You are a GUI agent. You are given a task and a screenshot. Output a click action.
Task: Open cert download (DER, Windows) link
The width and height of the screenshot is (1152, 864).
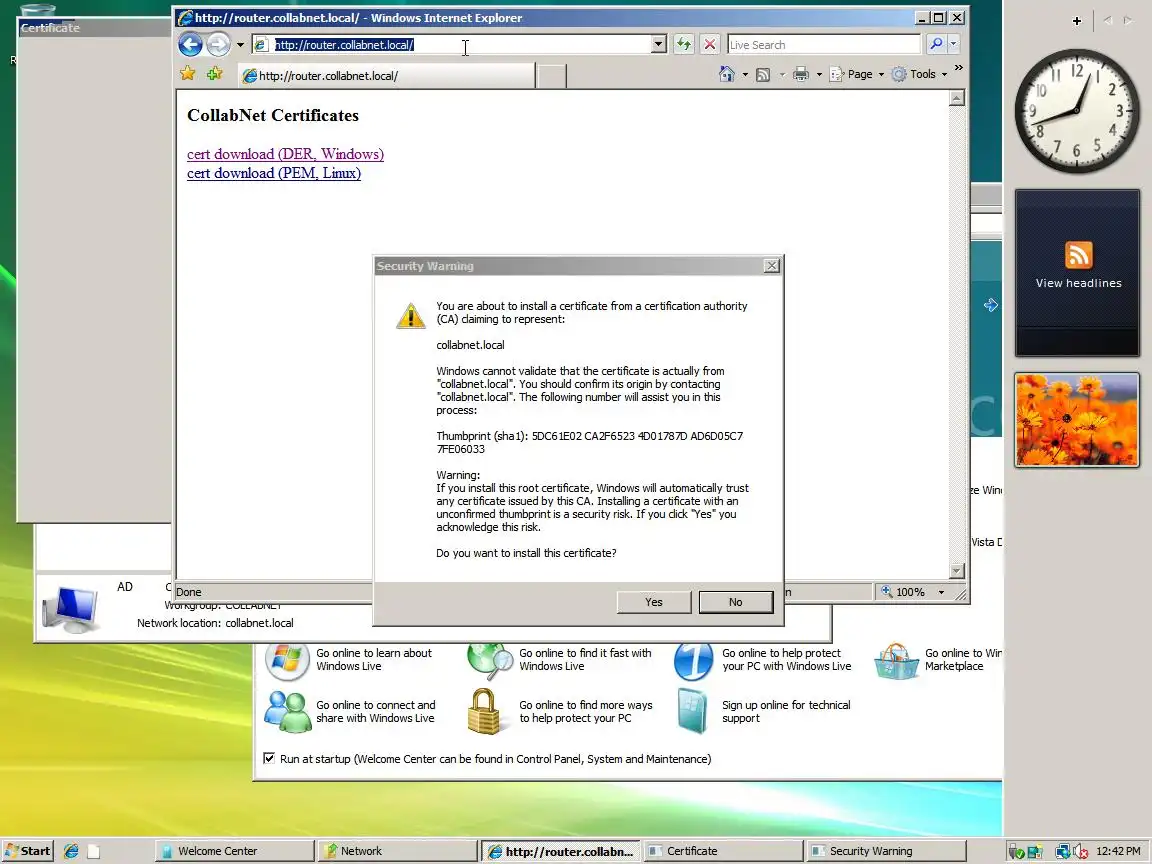point(285,154)
